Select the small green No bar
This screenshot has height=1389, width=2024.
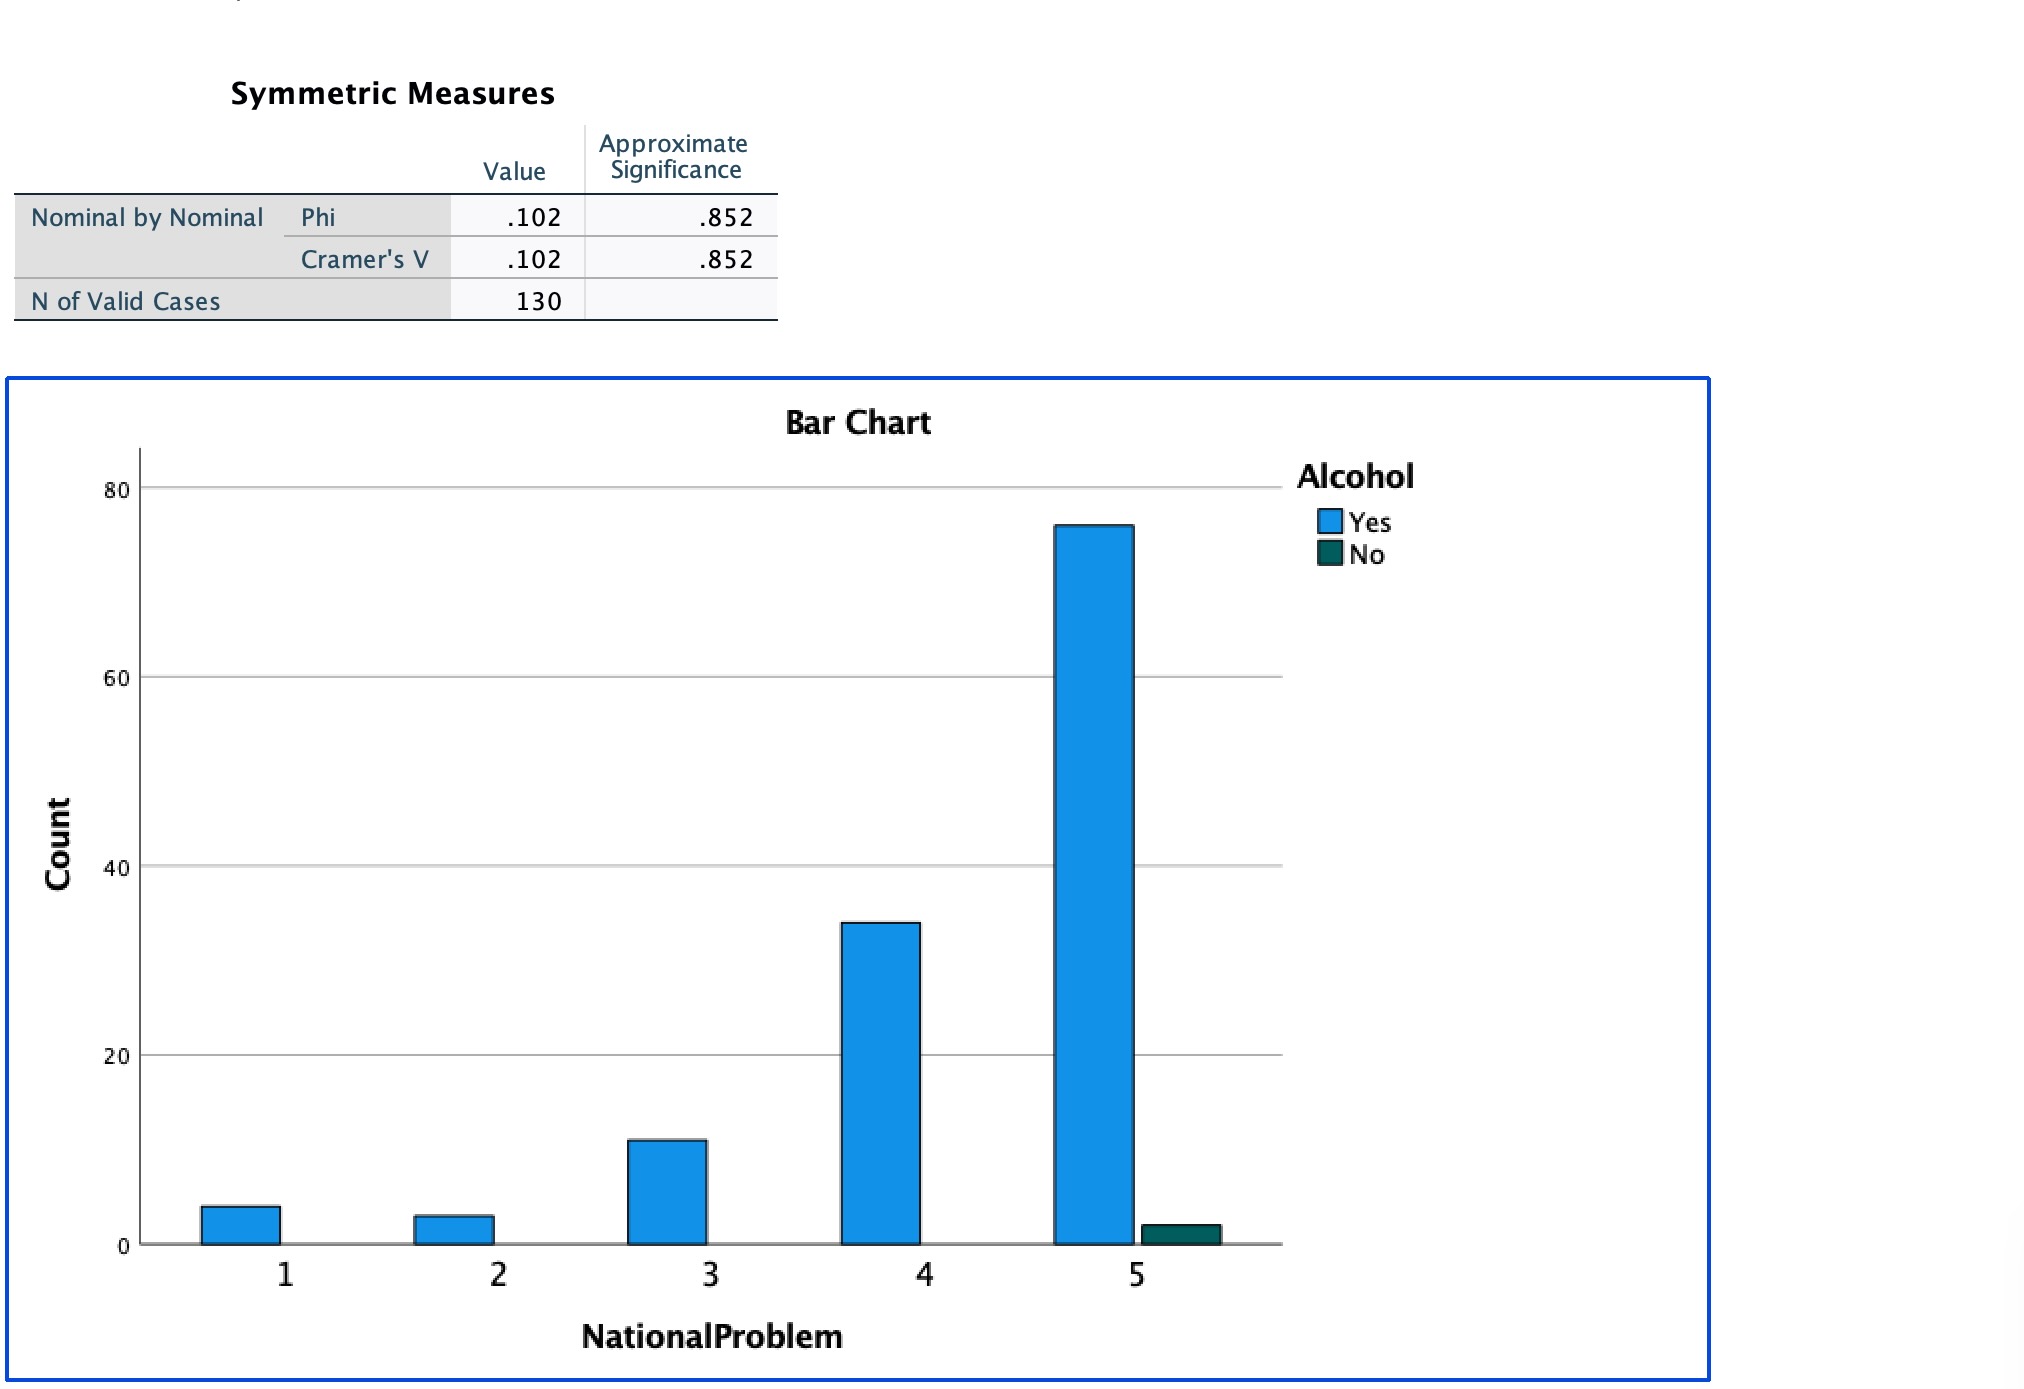click(x=1181, y=1234)
